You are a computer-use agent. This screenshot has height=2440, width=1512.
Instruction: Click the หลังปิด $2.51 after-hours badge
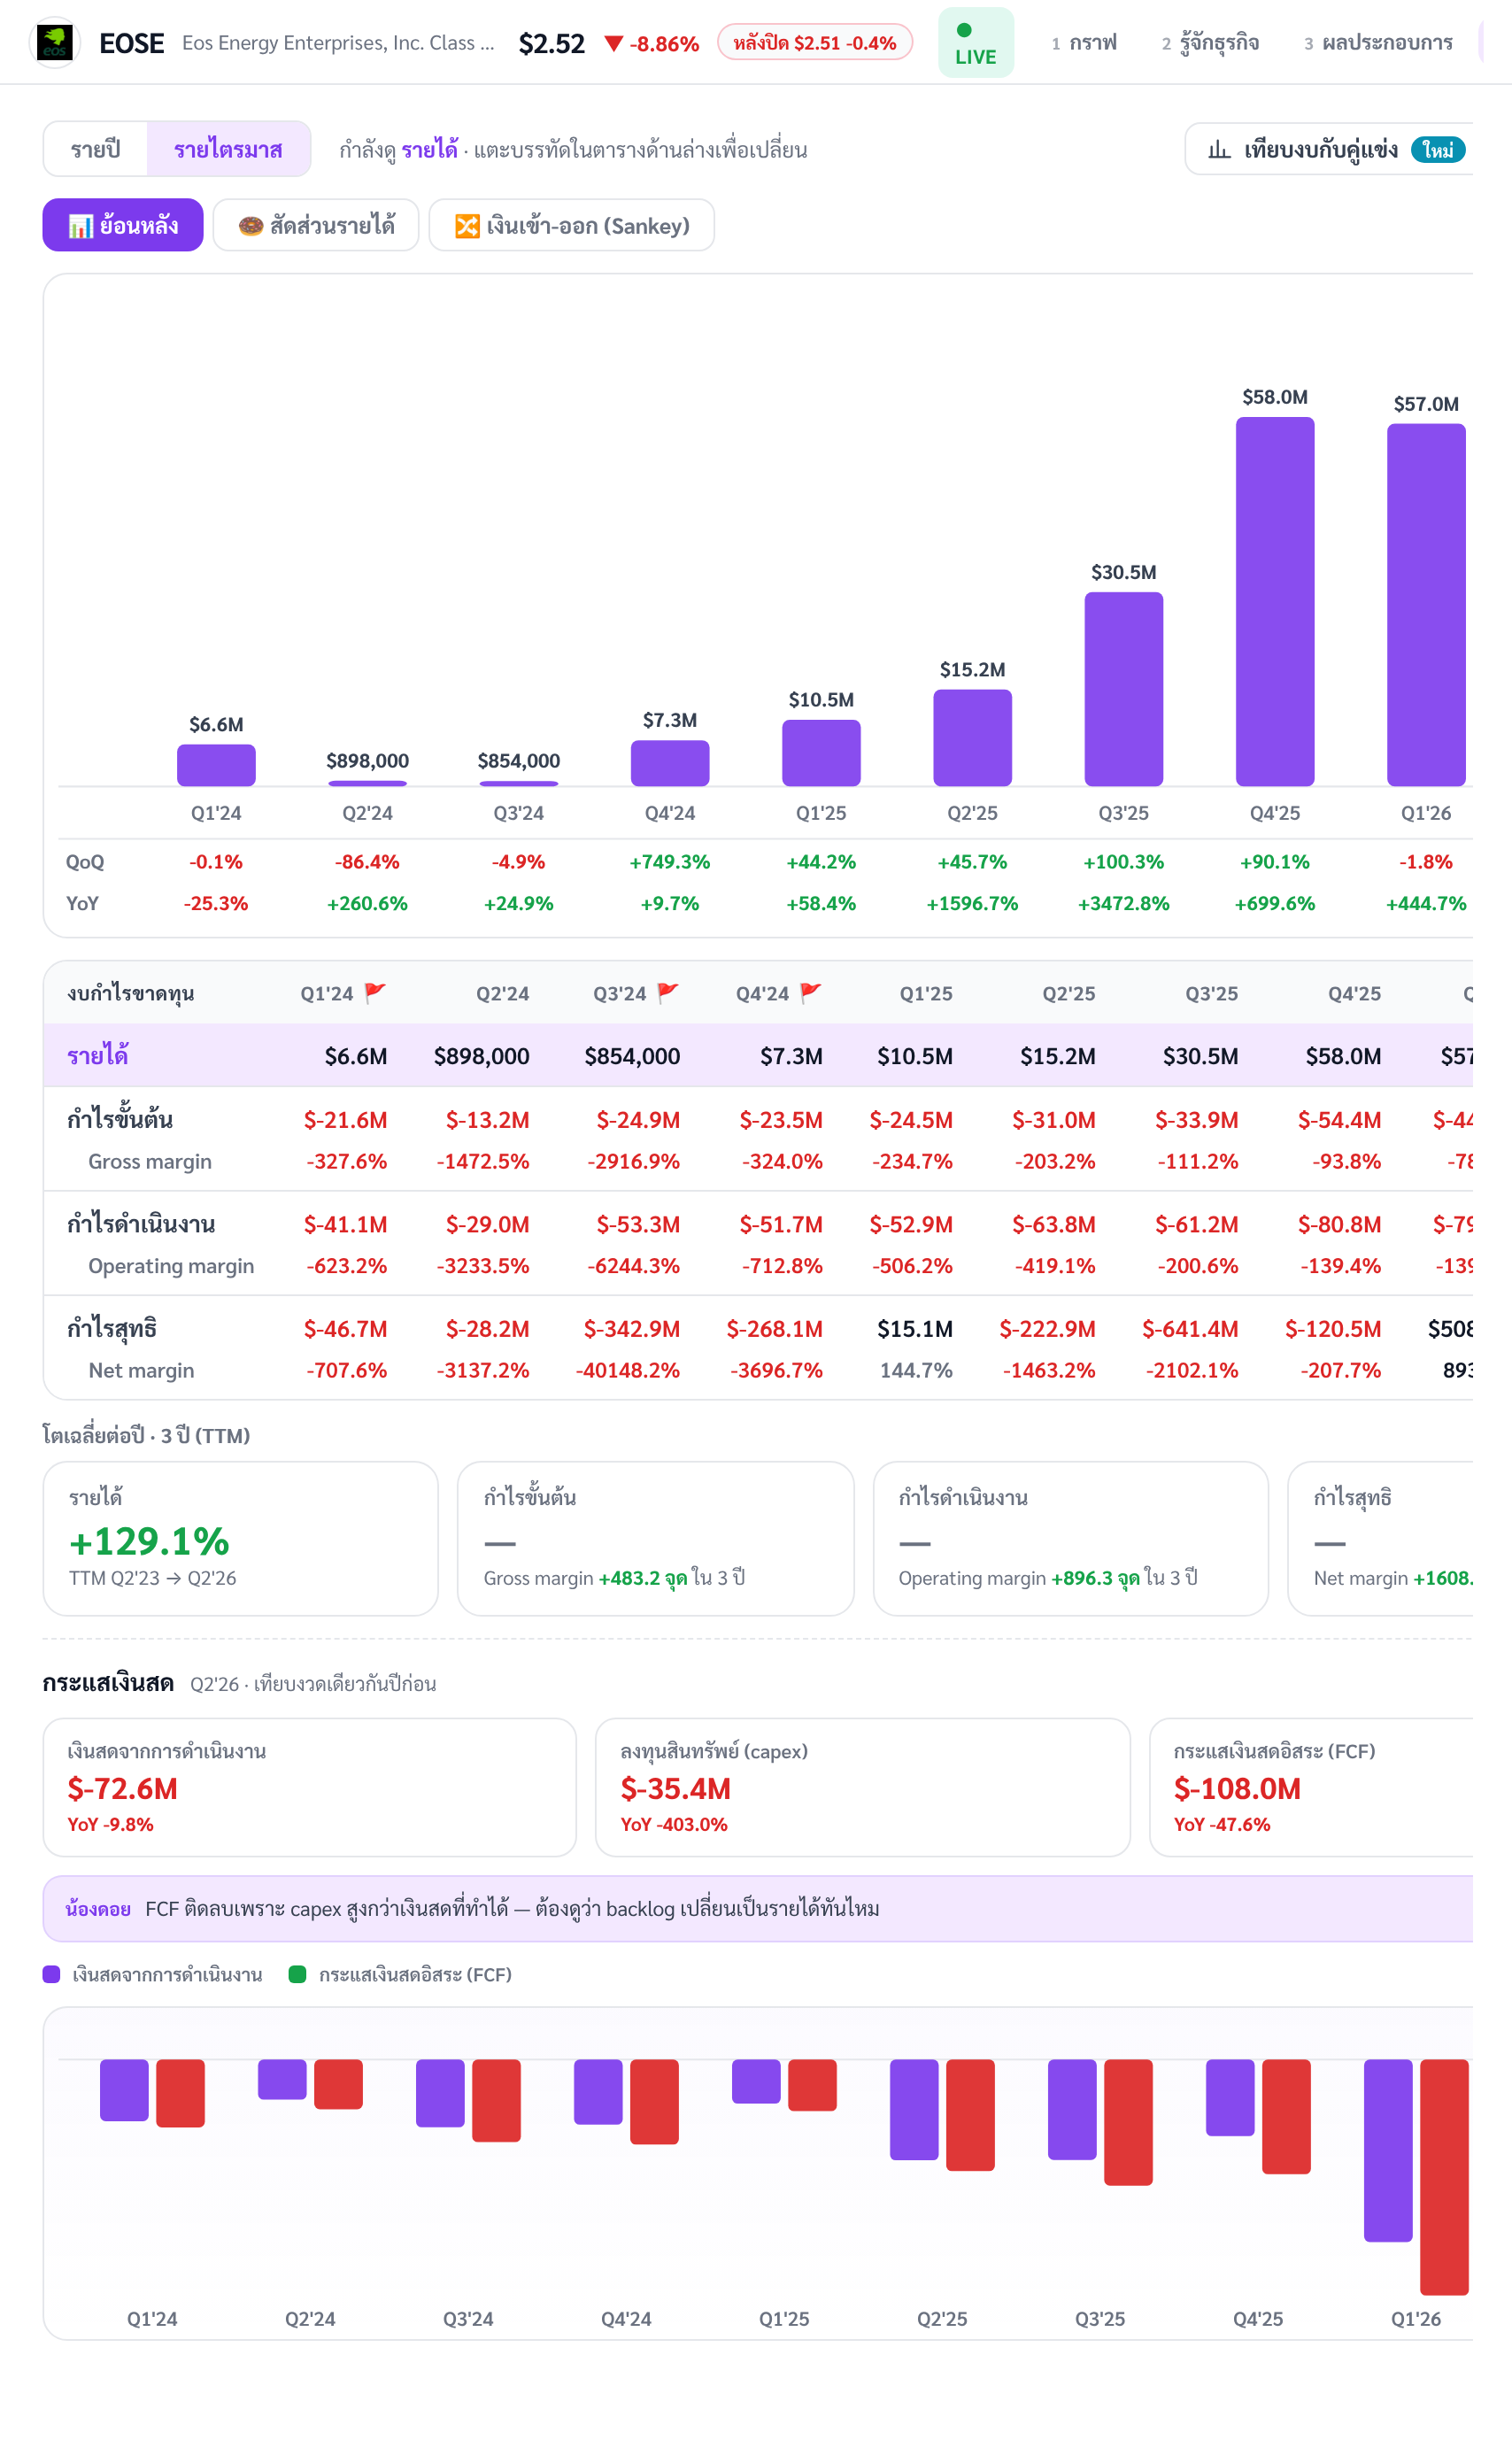(814, 43)
